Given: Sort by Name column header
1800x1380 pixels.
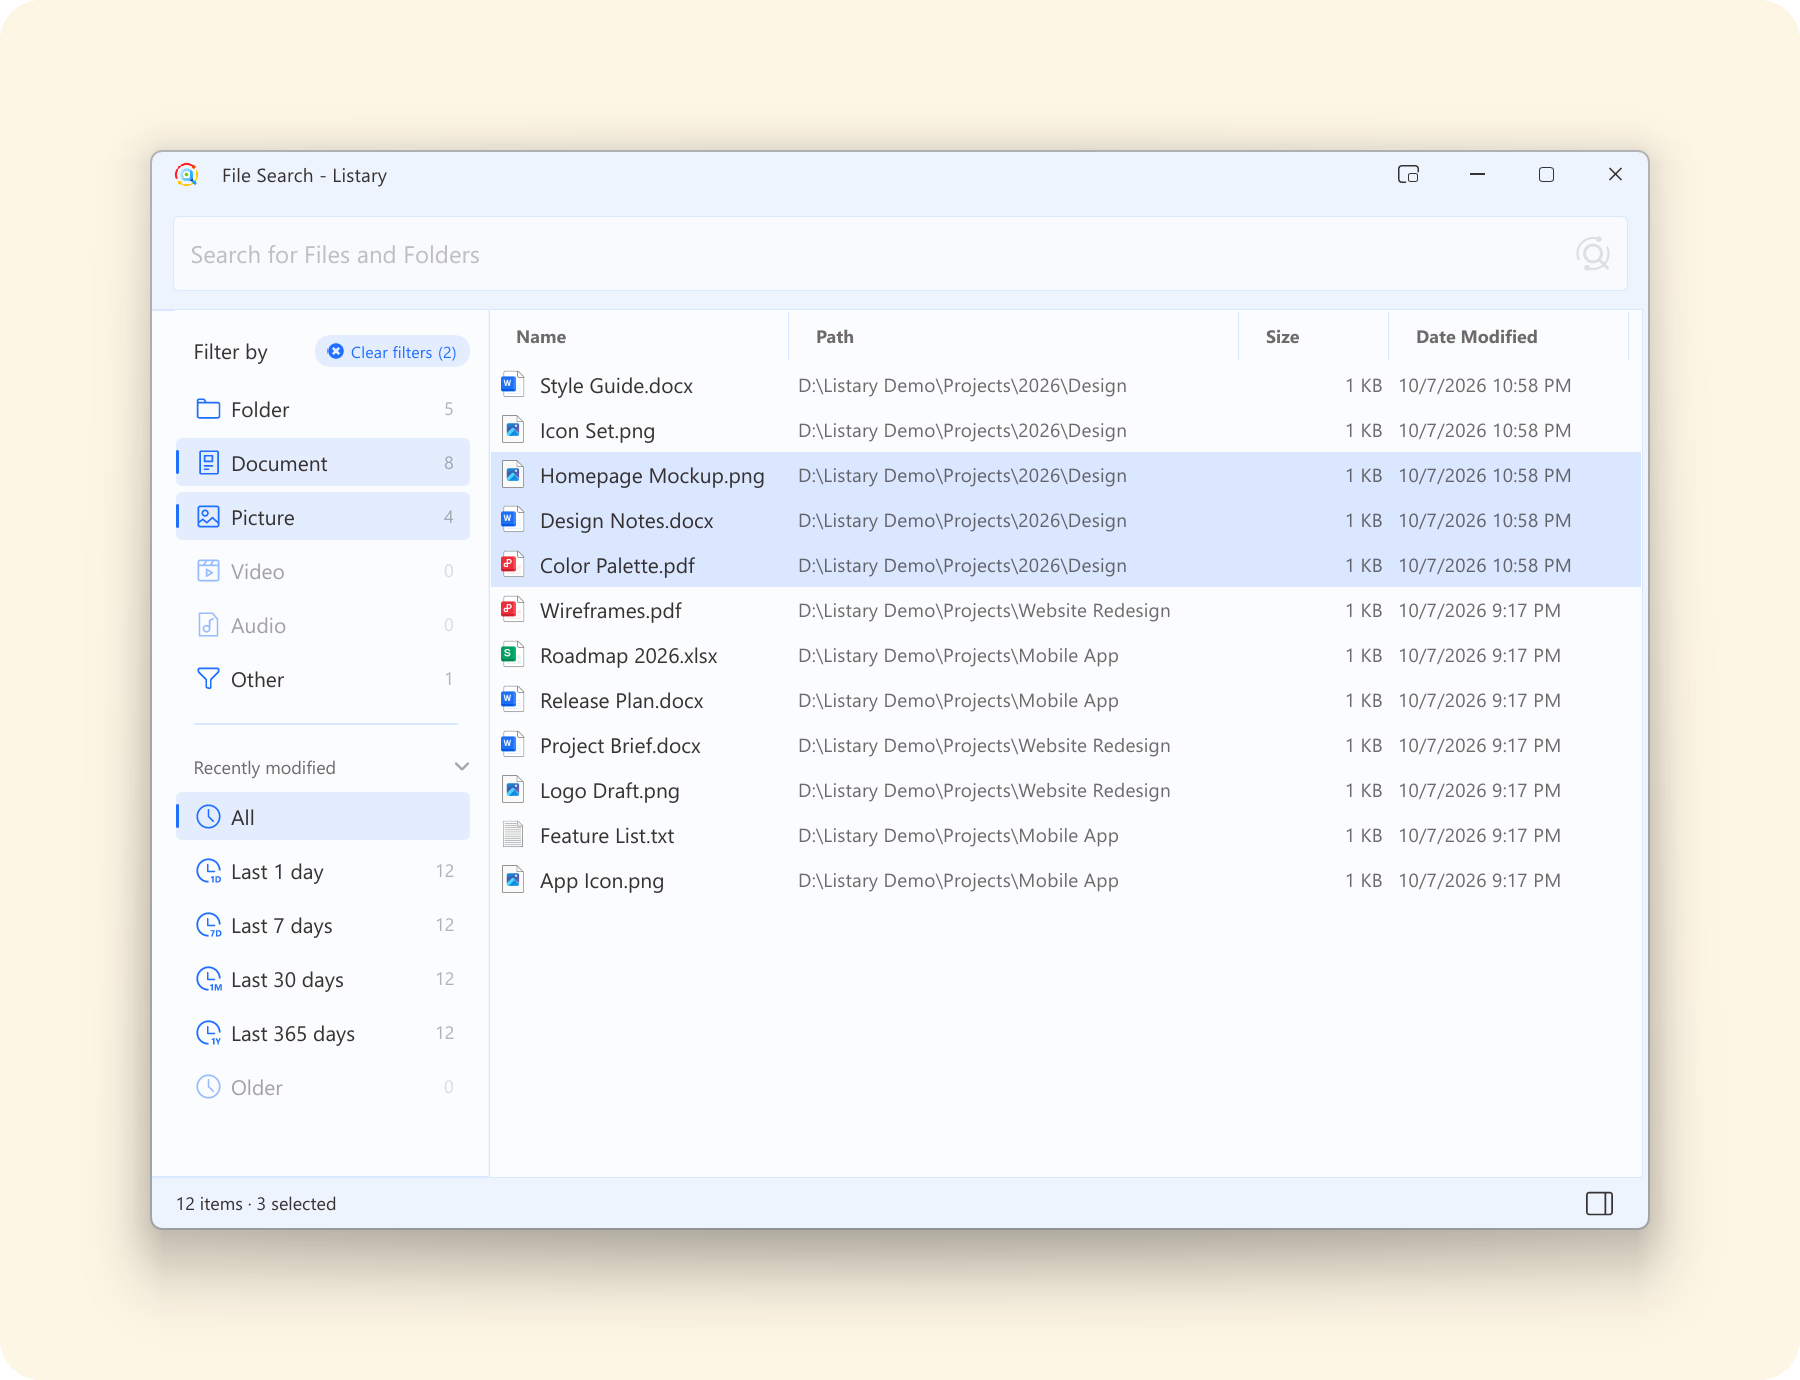Looking at the screenshot, I should click(640, 337).
